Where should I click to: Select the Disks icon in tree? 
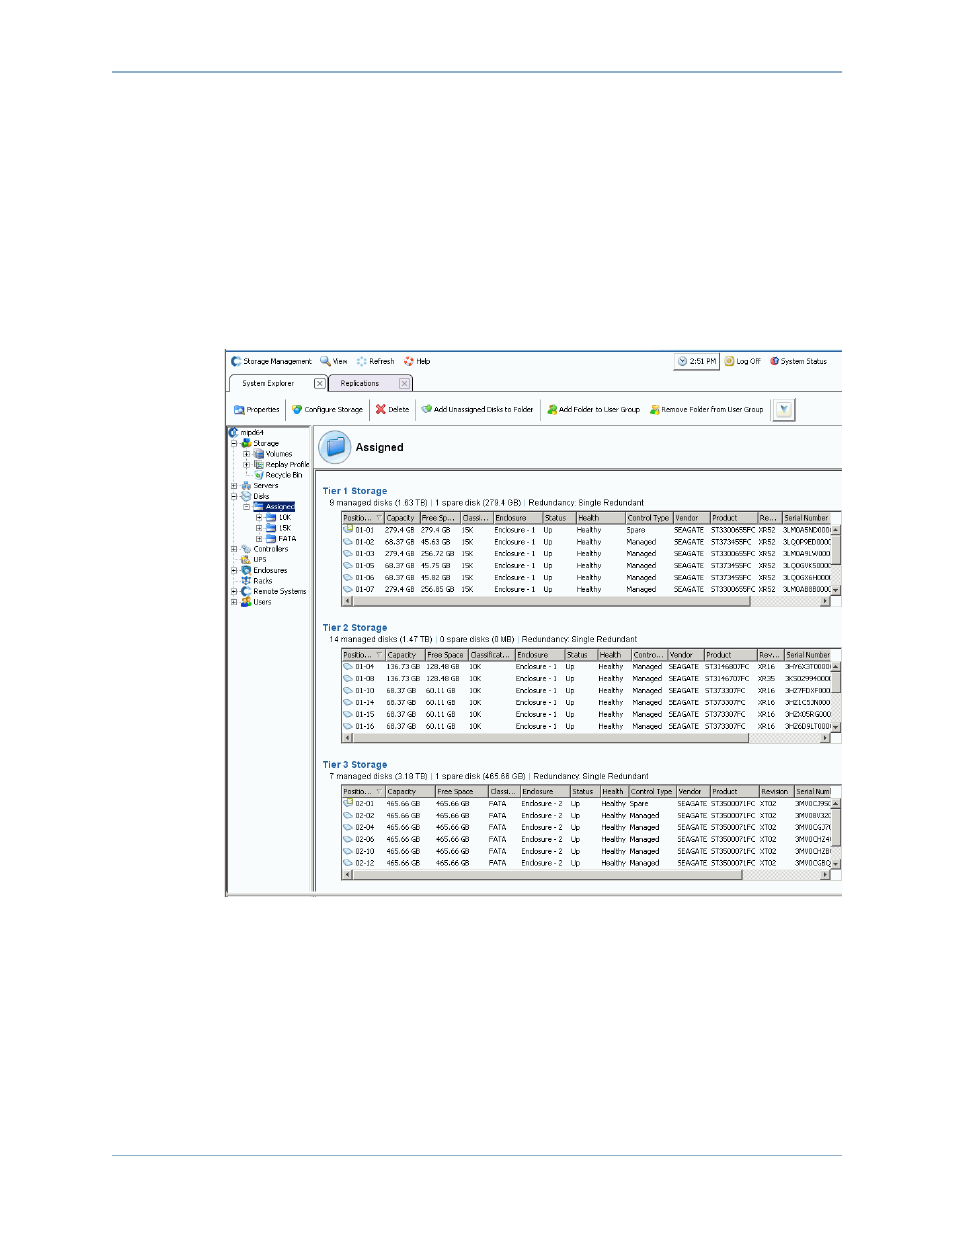(x=246, y=496)
